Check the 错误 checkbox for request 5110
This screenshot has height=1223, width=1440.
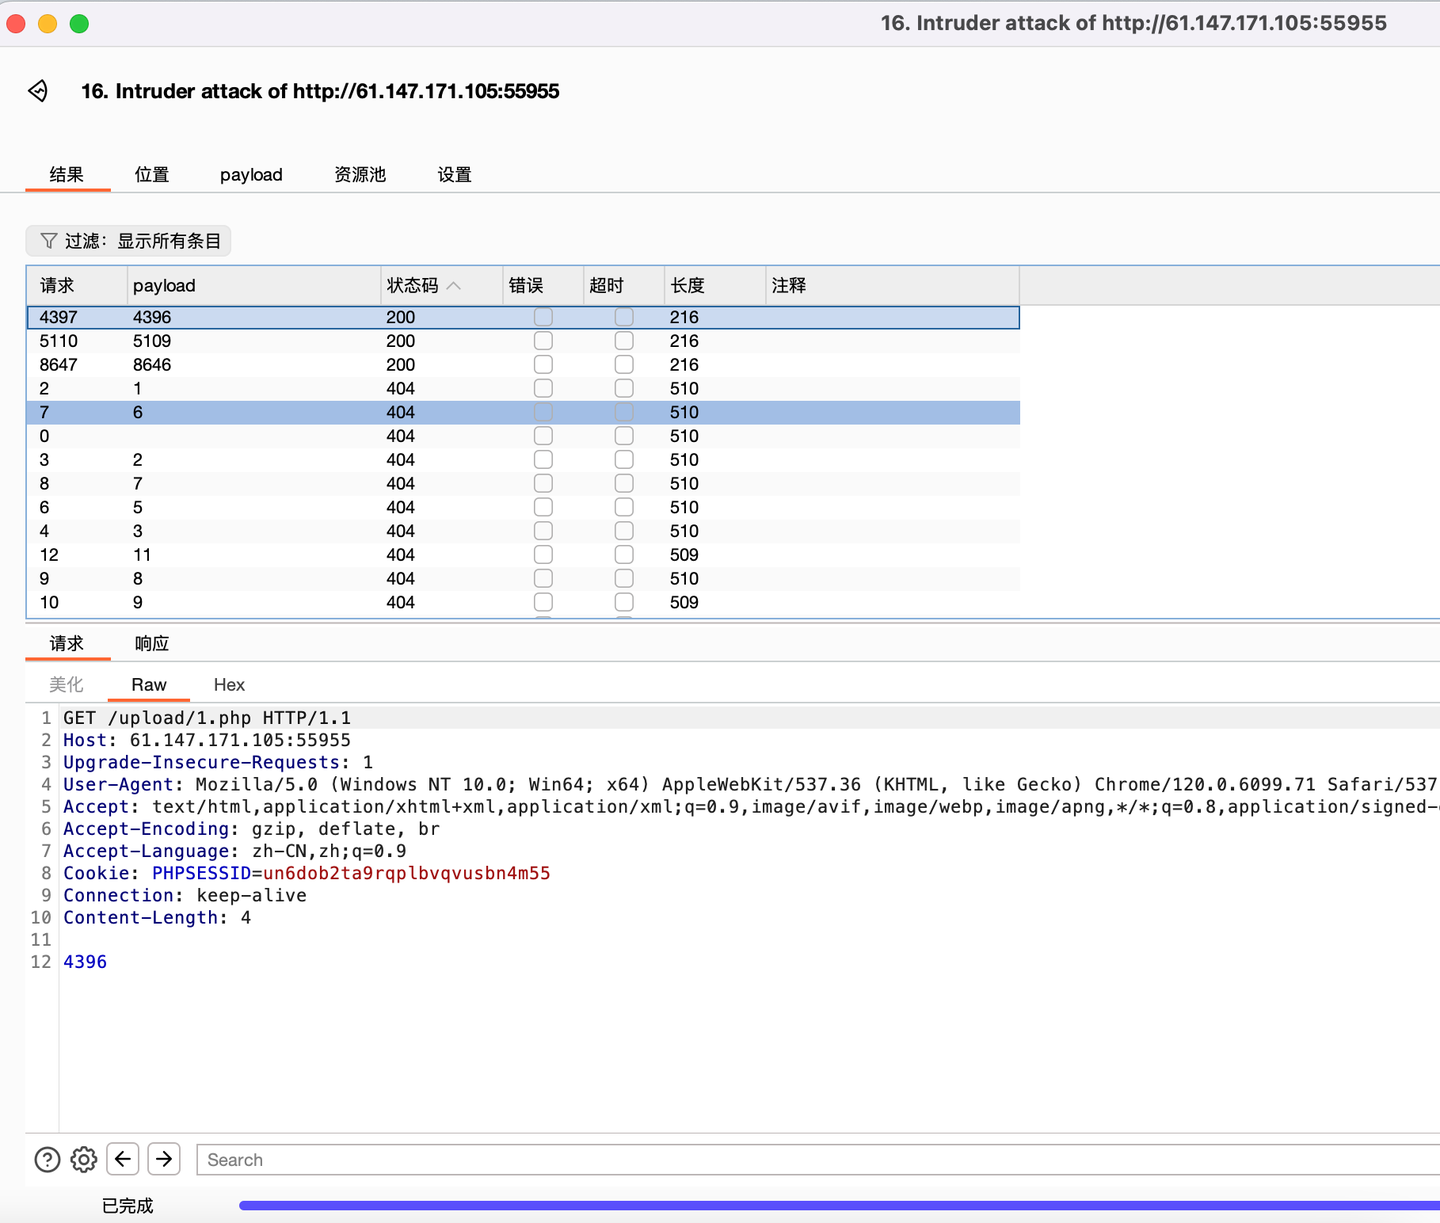(x=543, y=340)
